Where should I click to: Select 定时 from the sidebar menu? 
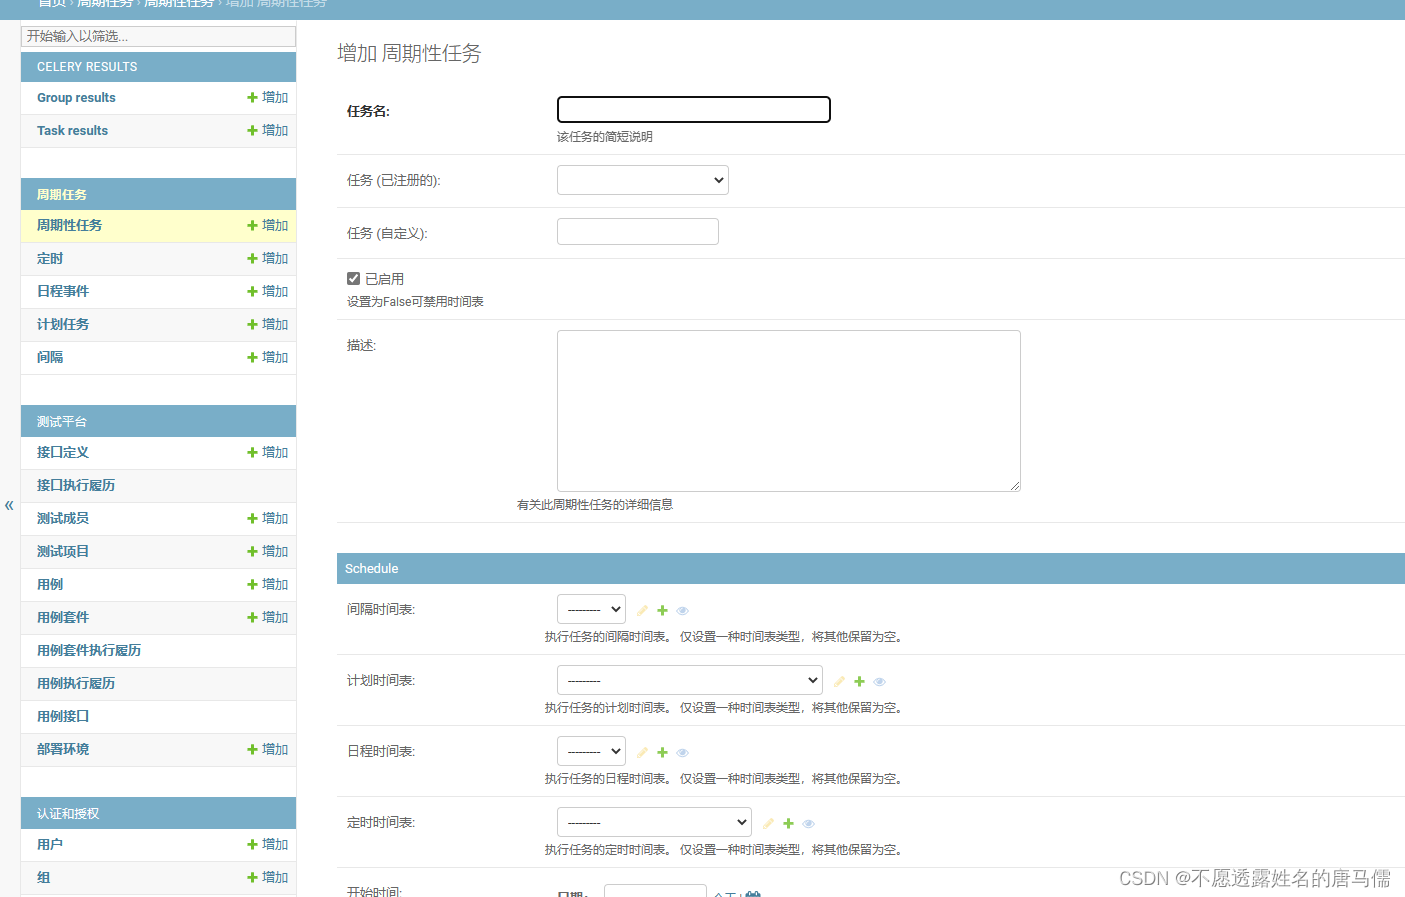pyautogui.click(x=50, y=258)
